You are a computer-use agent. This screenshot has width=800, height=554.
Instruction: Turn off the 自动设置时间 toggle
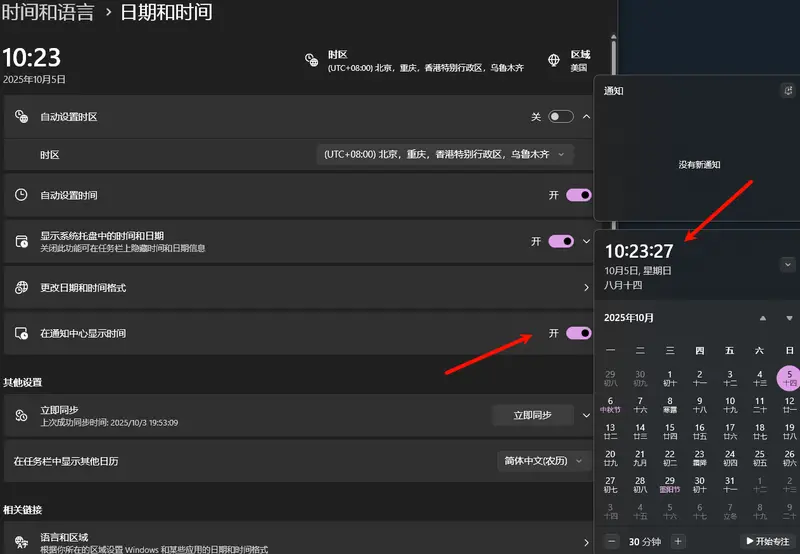pos(578,195)
